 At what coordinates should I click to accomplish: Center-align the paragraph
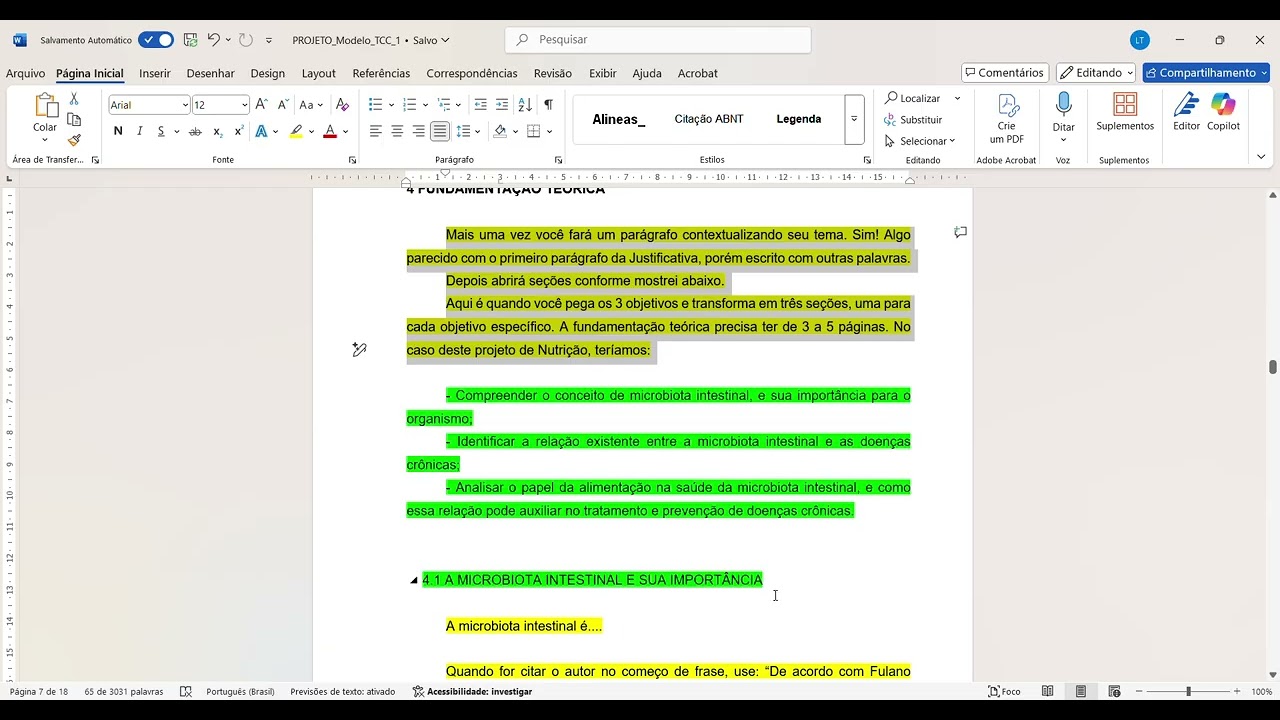click(397, 131)
